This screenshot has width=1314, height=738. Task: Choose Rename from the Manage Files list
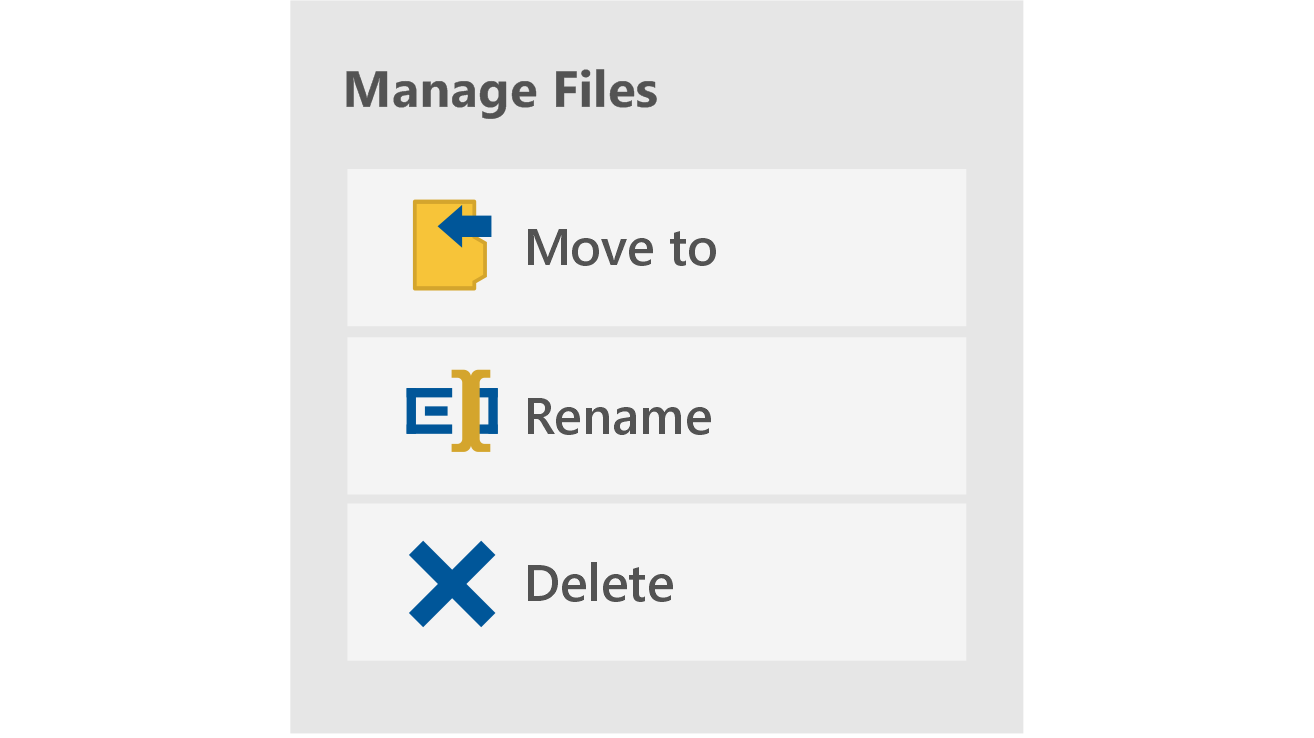click(656, 416)
